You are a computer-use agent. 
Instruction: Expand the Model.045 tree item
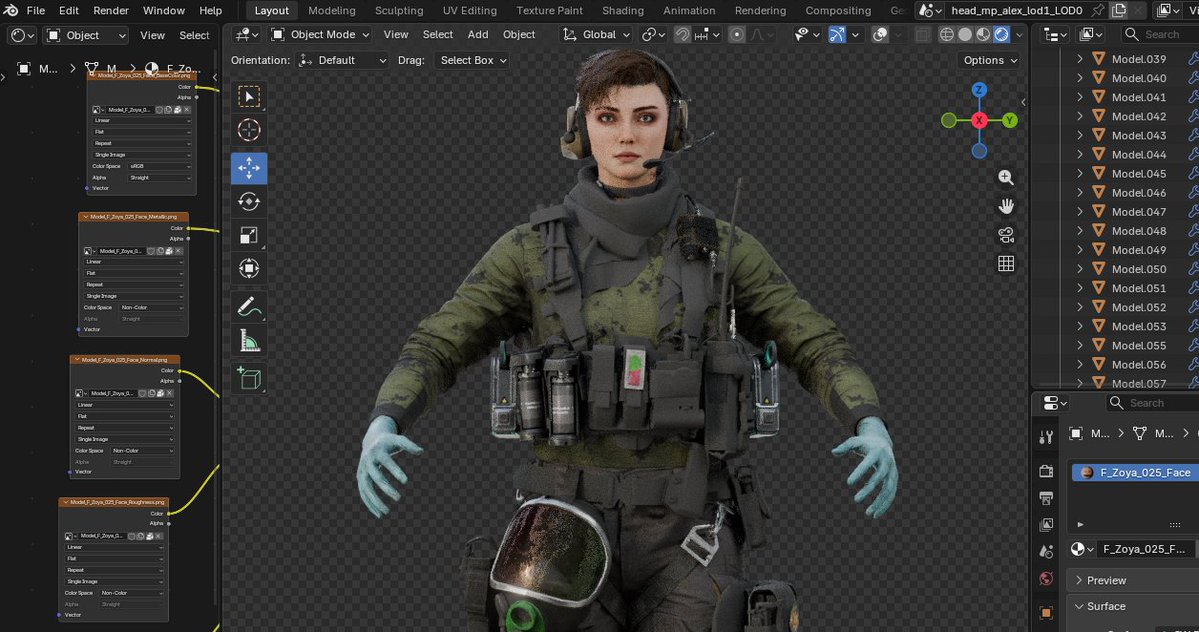(x=1080, y=173)
